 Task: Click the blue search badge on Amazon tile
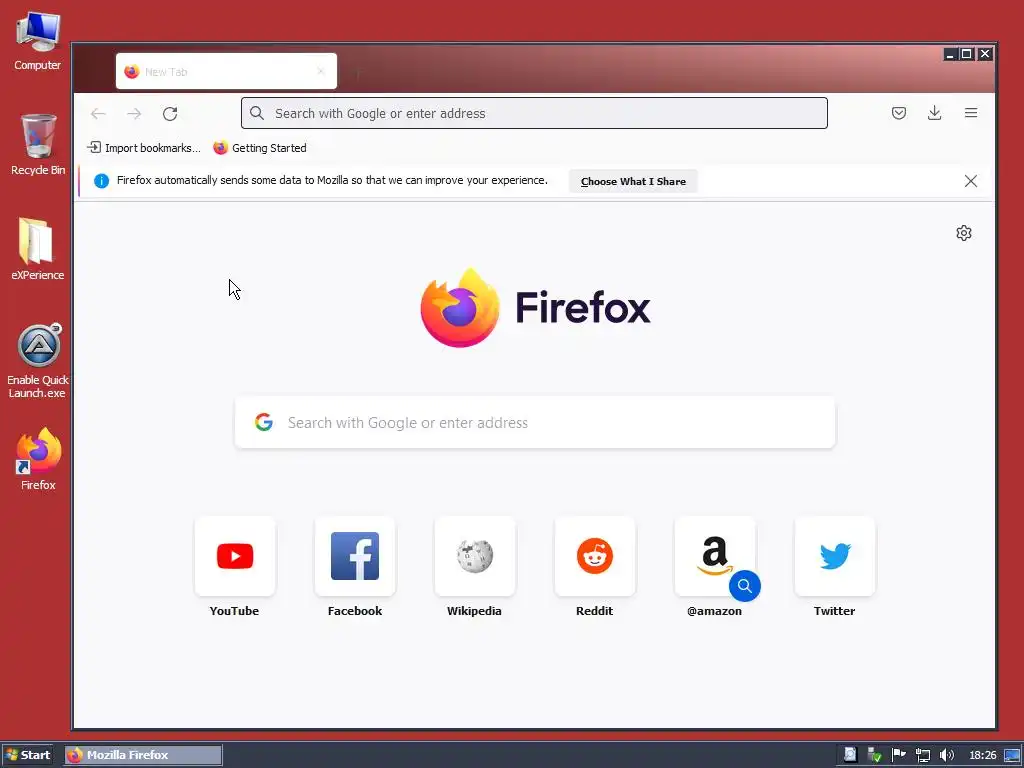744,586
